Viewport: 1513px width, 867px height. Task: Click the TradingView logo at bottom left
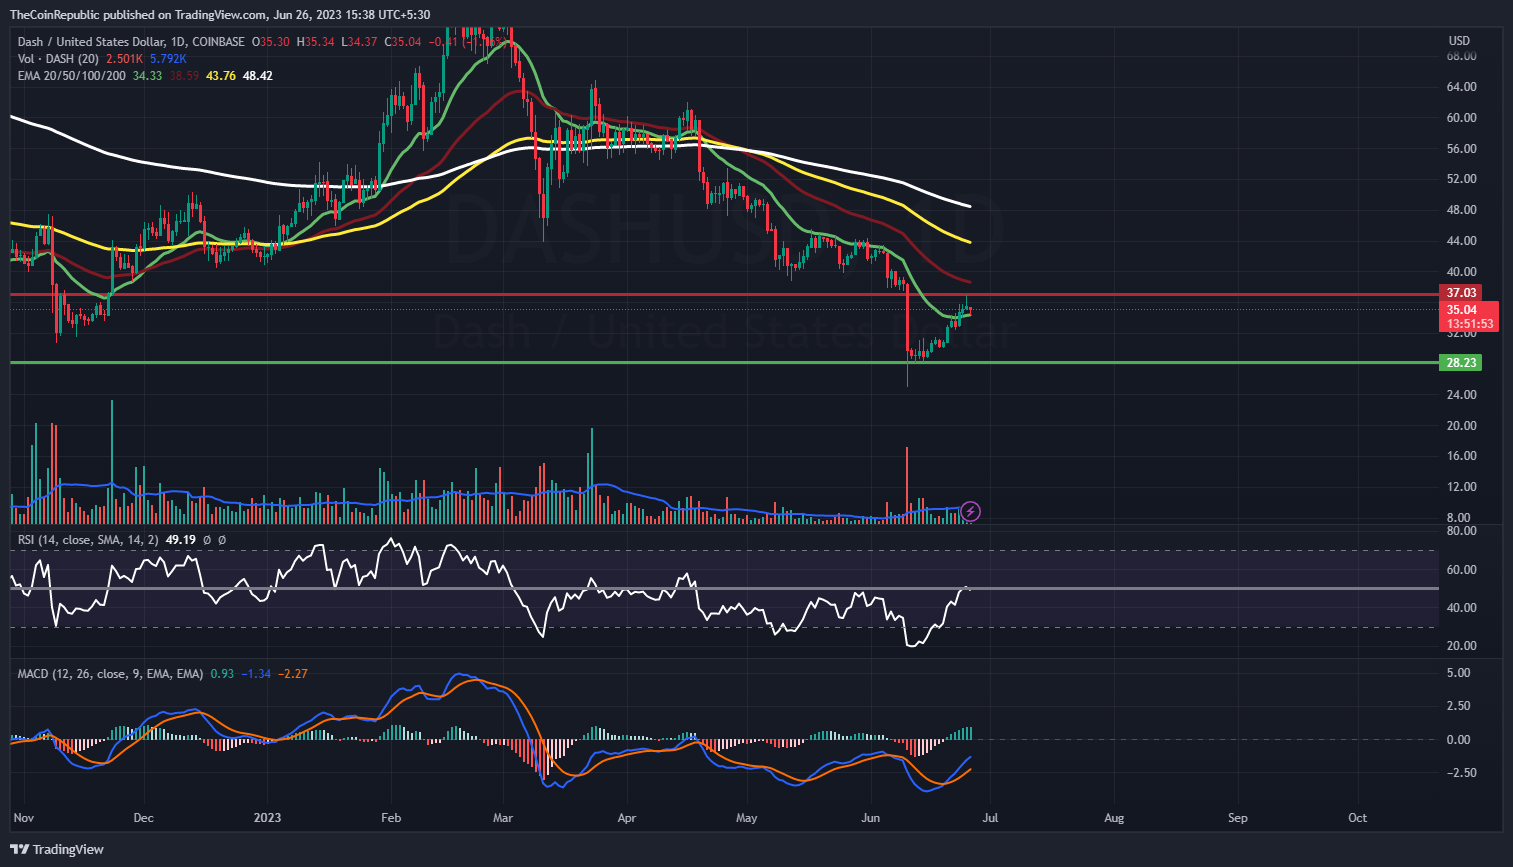pos(57,849)
